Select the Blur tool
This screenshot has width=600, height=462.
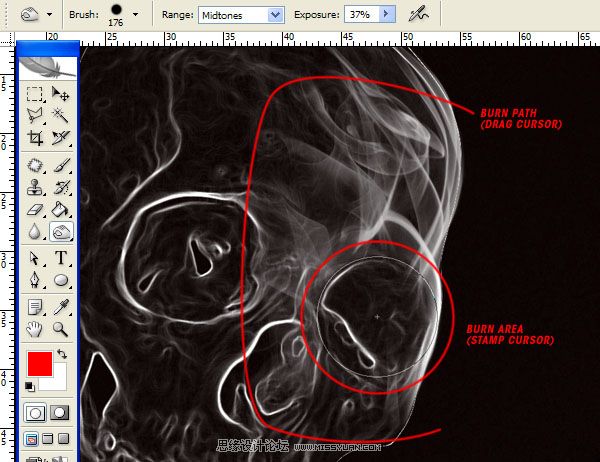34,232
